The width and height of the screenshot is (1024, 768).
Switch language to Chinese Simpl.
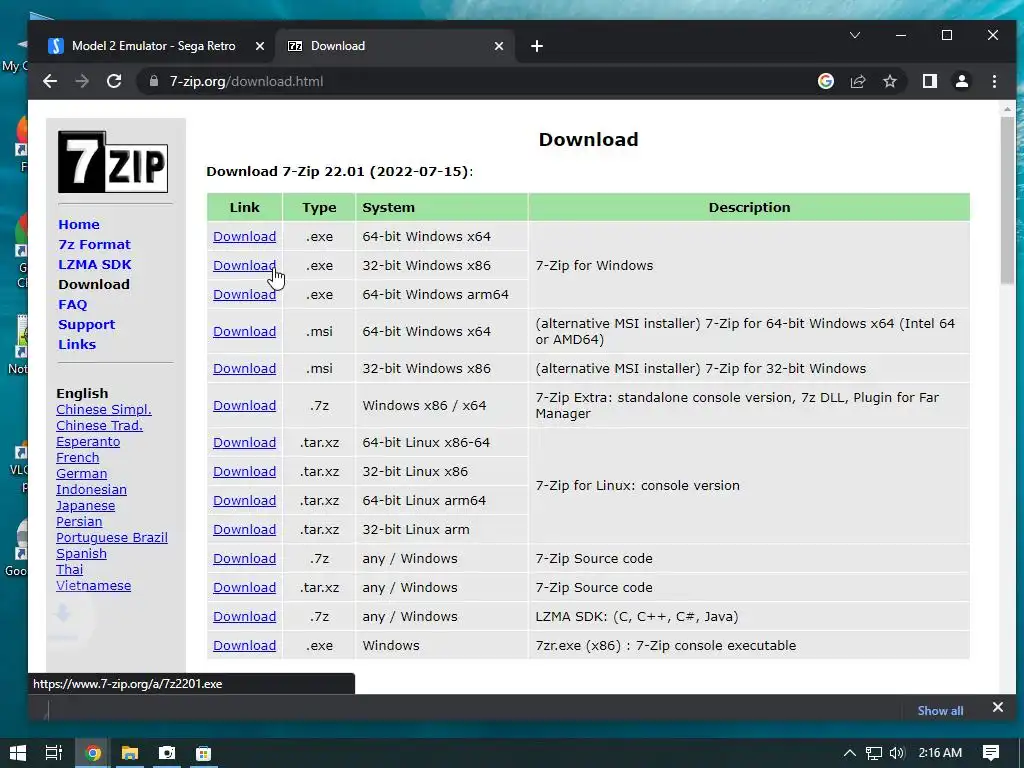[104, 409]
